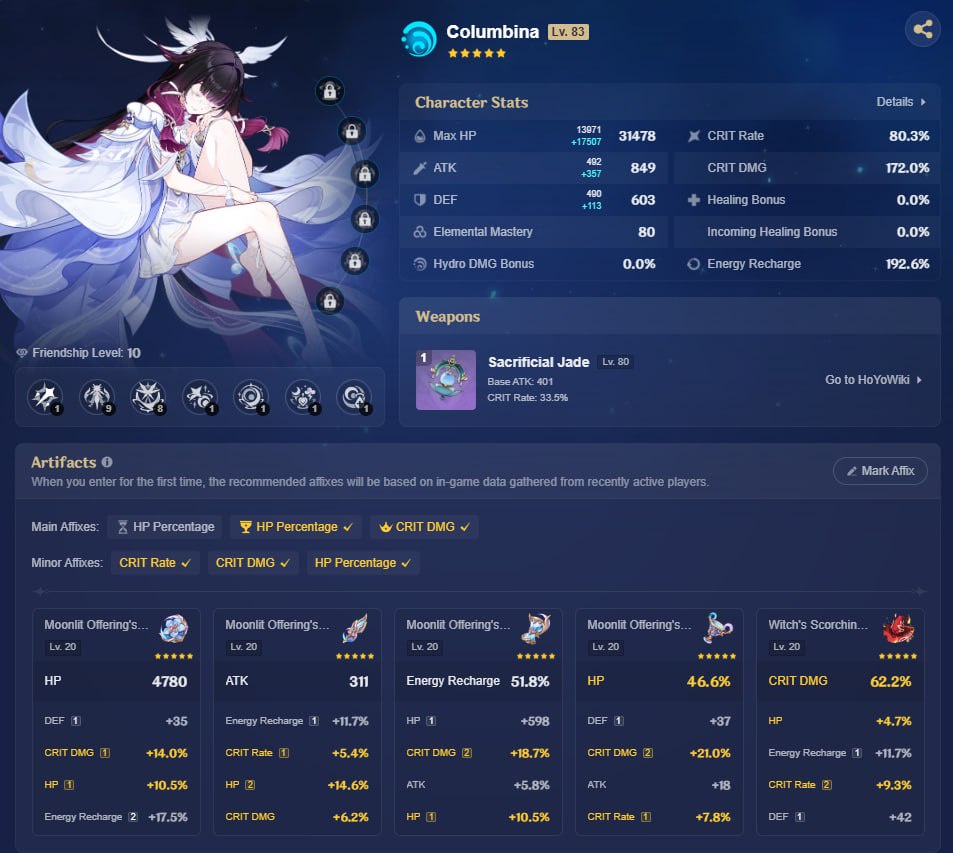This screenshot has width=953, height=853.
Task: Open the Details link in Character Stats
Action: point(901,102)
